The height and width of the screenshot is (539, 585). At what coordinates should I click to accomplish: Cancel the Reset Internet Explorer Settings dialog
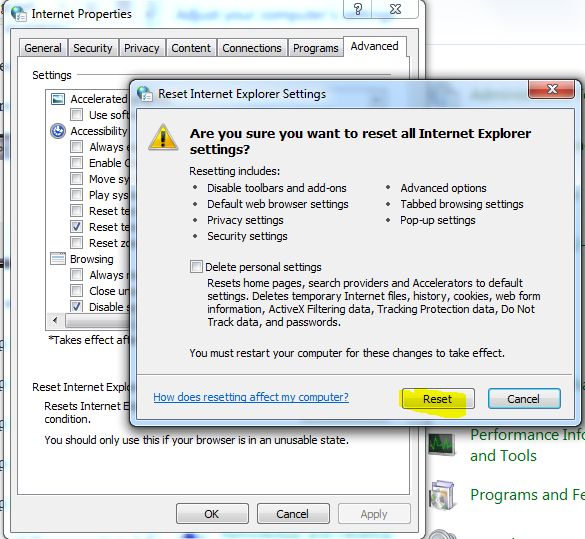(x=524, y=399)
